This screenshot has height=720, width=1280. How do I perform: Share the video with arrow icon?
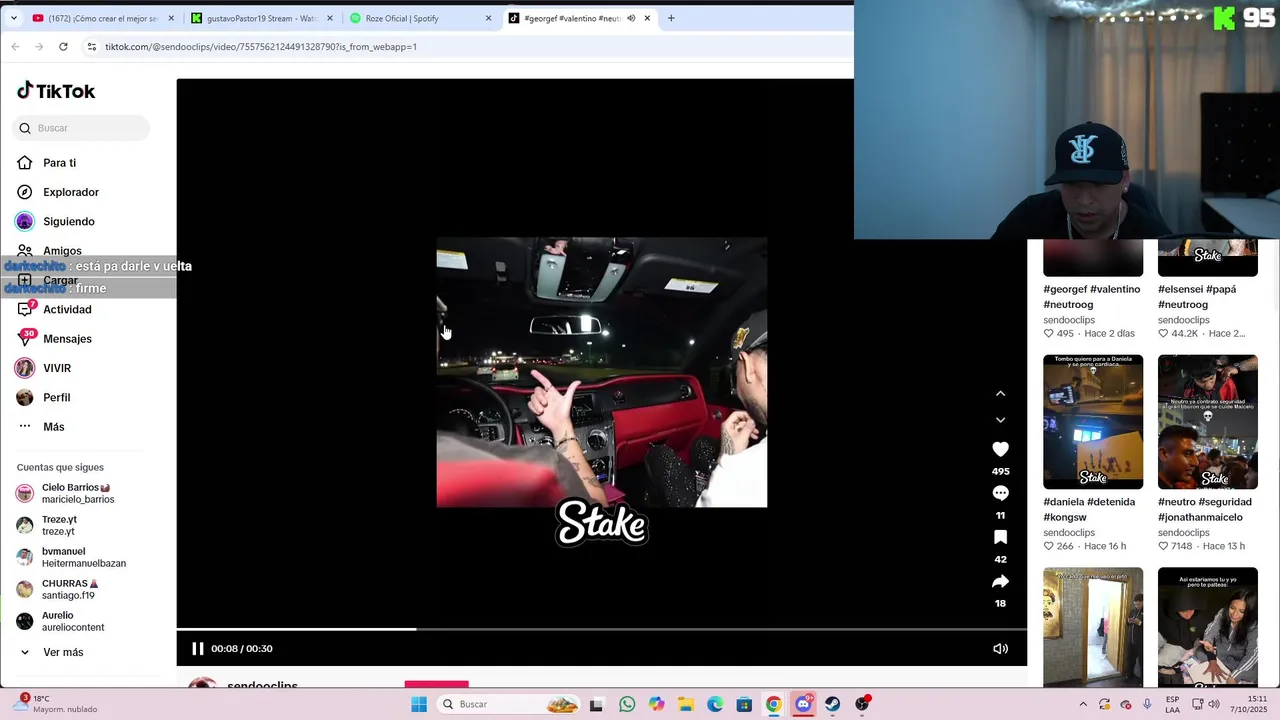coord(1000,581)
